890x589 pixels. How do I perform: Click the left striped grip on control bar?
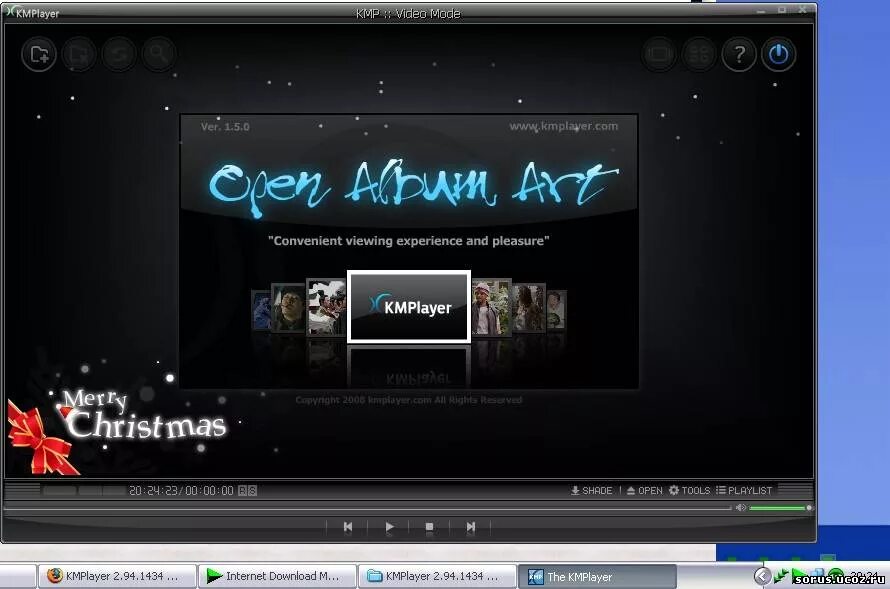click(x=22, y=489)
